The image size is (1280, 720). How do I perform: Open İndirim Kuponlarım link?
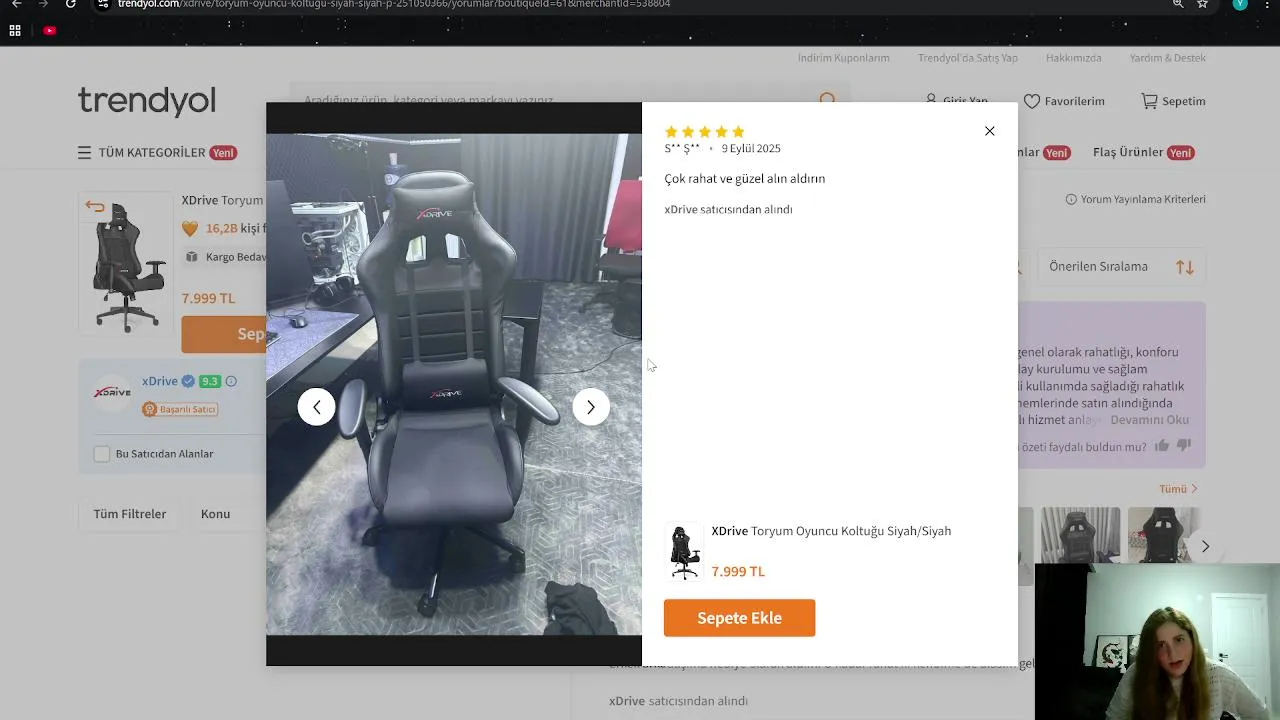pyautogui.click(x=843, y=58)
